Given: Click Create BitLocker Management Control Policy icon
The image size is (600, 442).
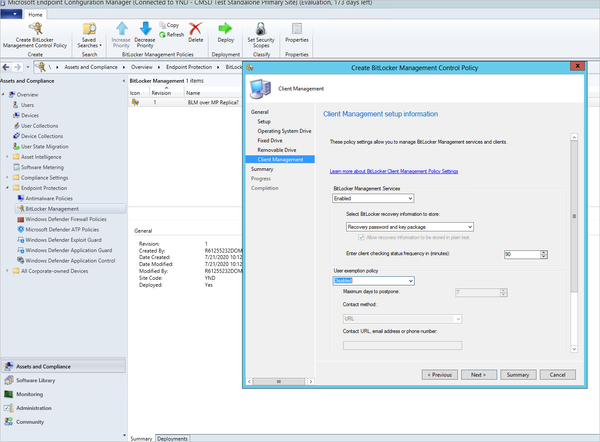Looking at the screenshot, I should 36,29.
